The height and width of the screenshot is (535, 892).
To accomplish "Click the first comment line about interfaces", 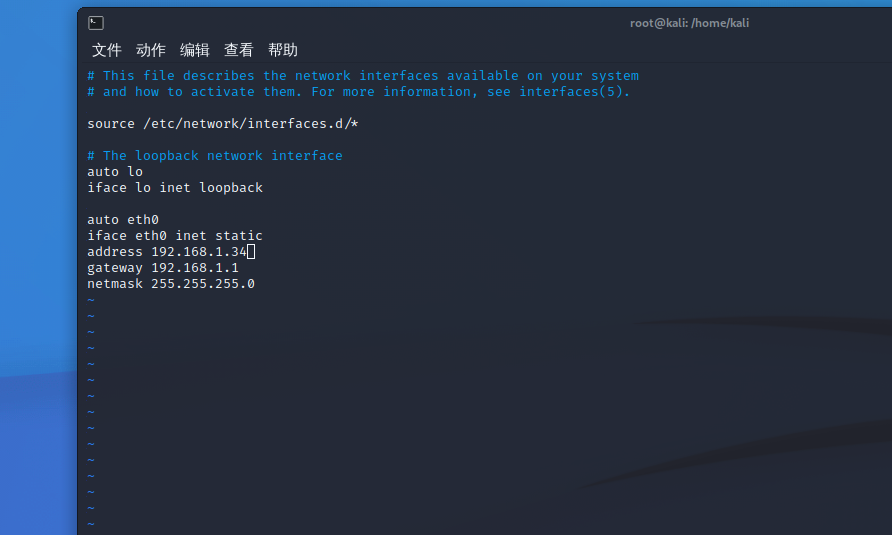I will click(x=362, y=76).
